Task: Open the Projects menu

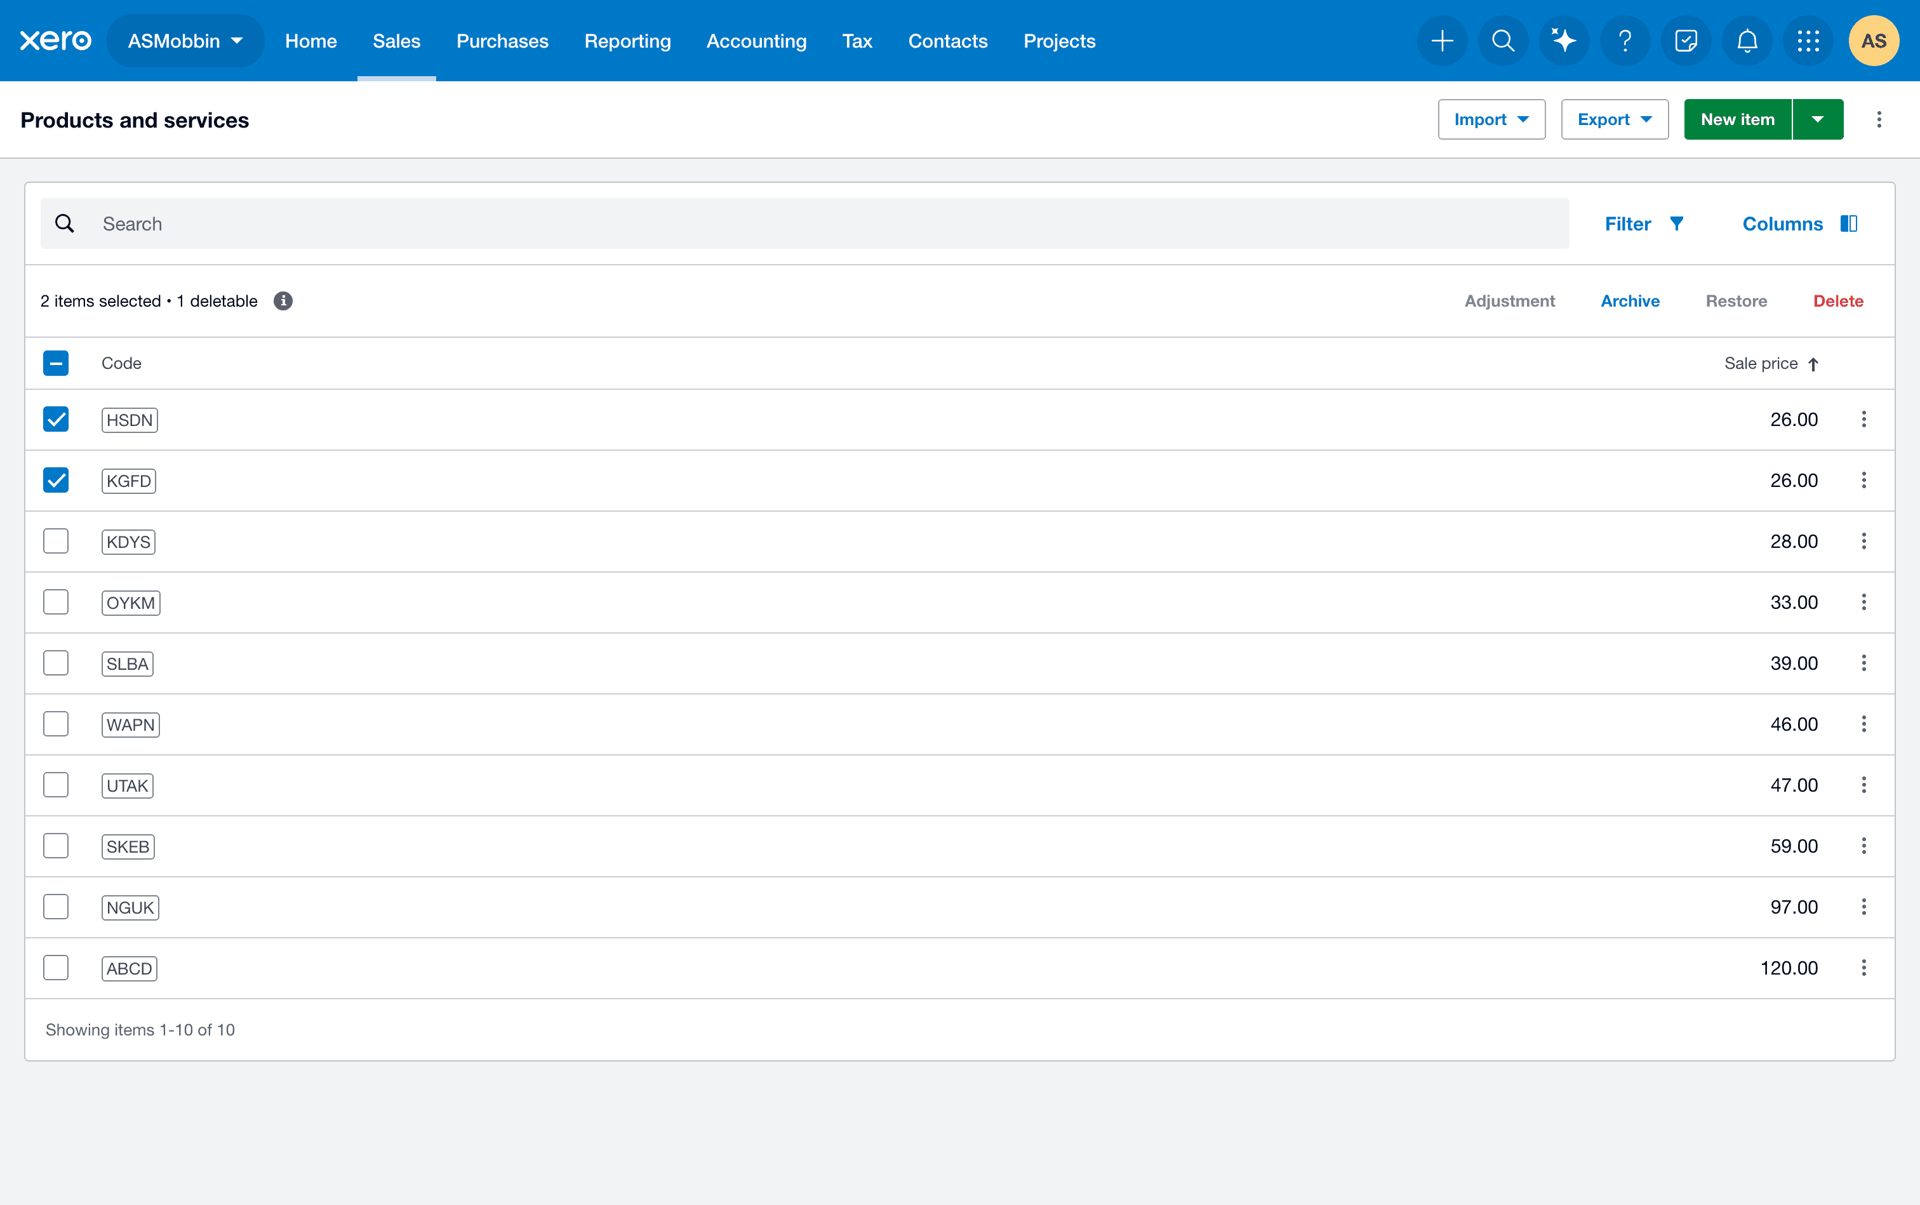Action: (1059, 41)
